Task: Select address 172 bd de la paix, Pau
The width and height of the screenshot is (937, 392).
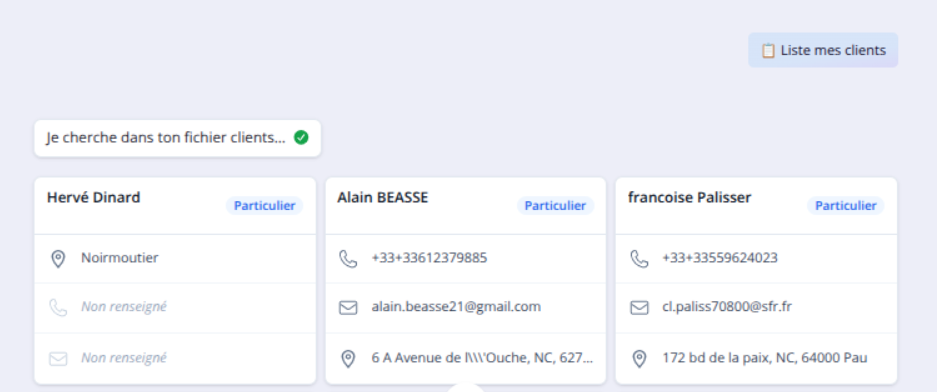Action: [765, 358]
